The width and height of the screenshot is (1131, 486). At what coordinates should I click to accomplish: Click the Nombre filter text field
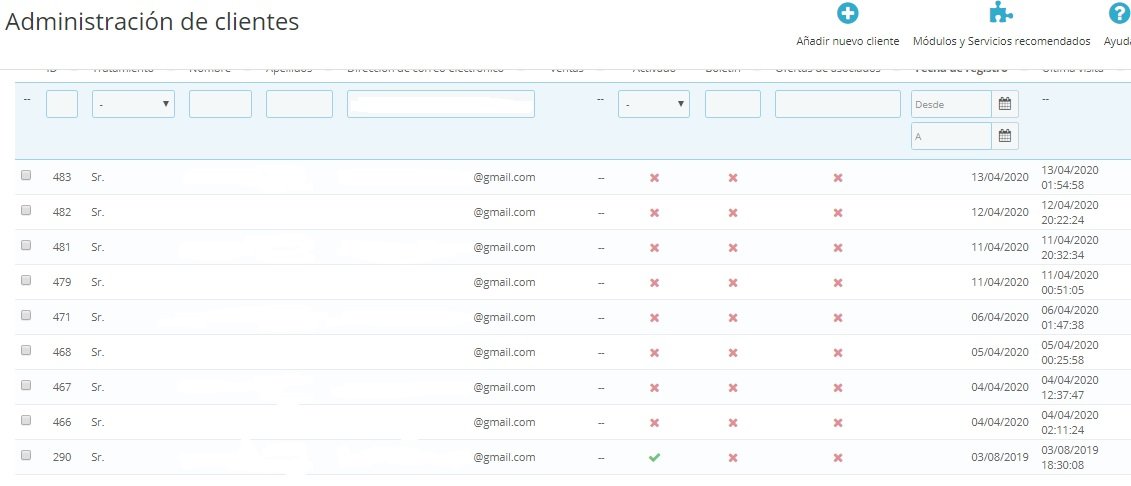[220, 104]
